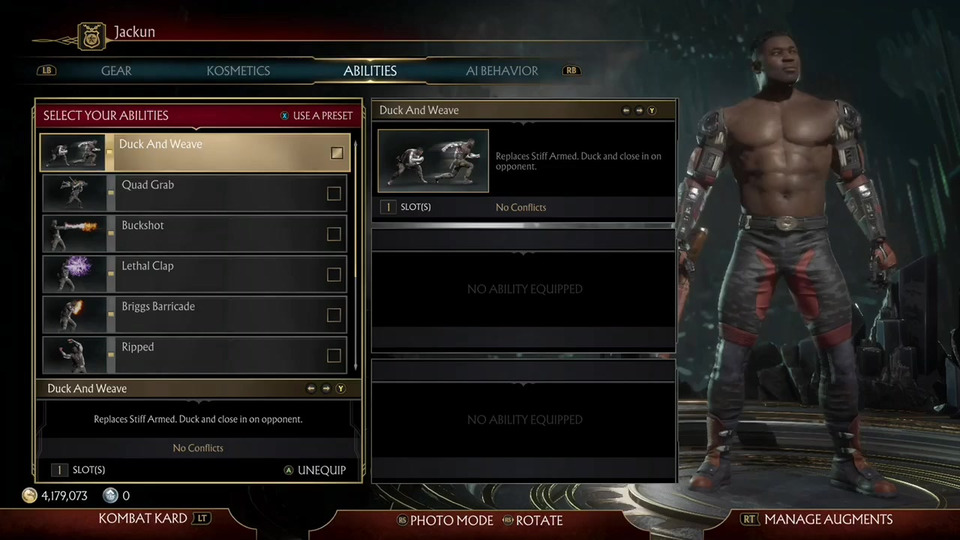Screen dimensions: 960x540
Task: Click the gold koin currency icon
Action: (29, 495)
